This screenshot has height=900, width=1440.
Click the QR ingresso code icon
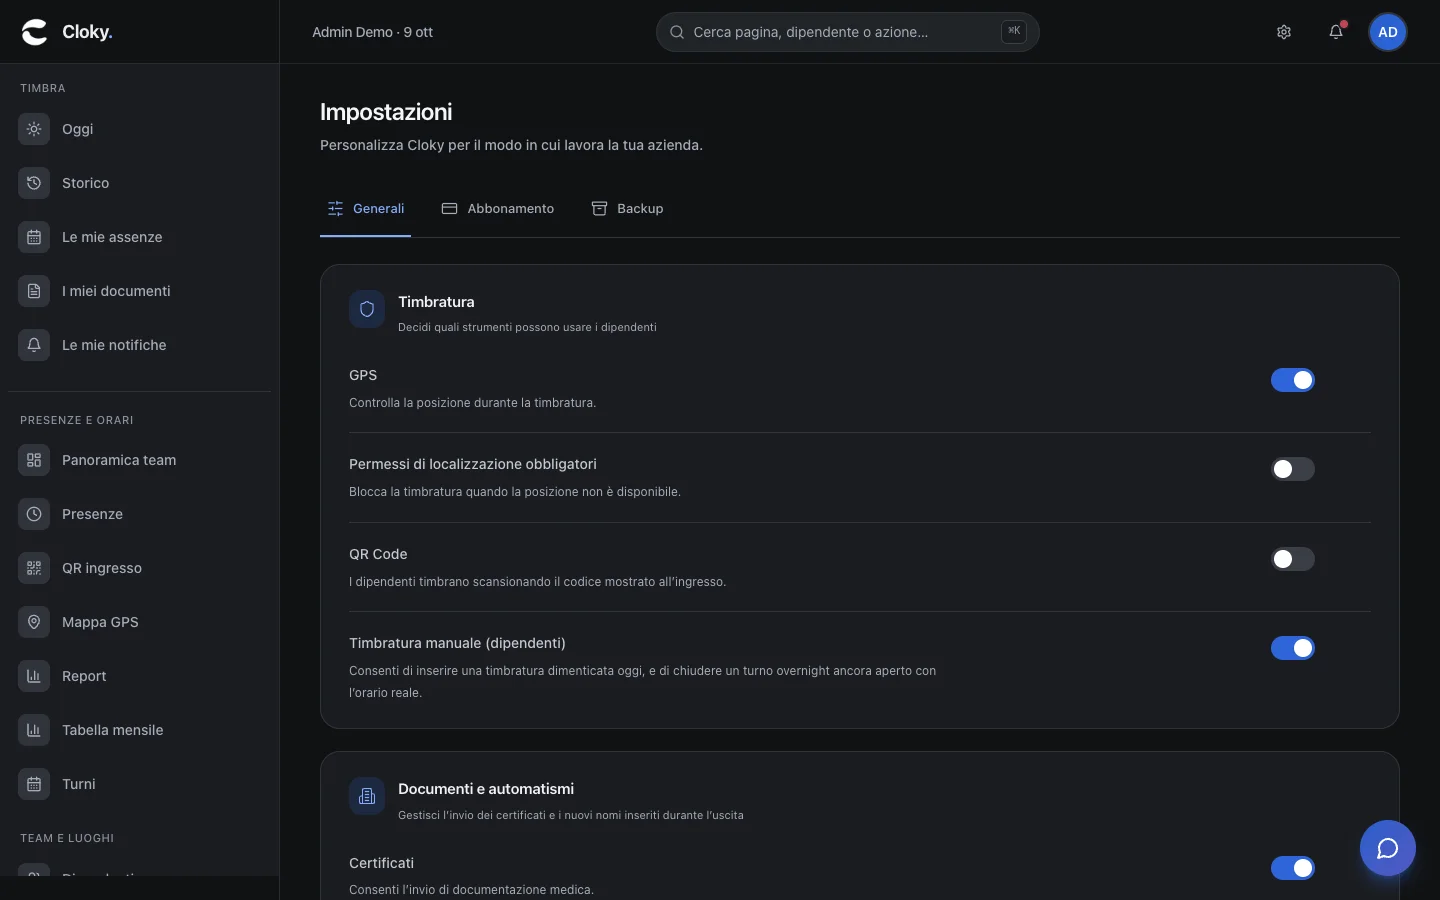coord(34,568)
